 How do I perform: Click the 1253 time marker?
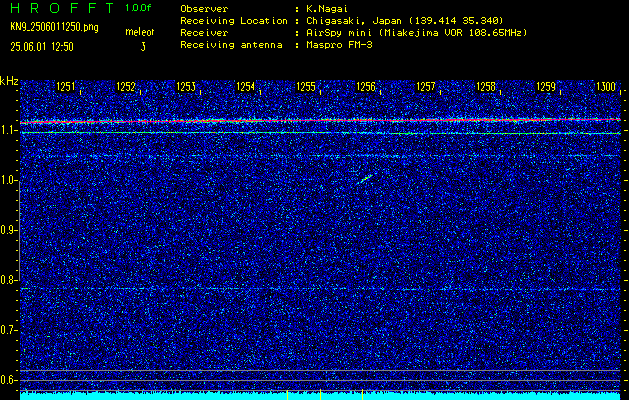[186, 87]
